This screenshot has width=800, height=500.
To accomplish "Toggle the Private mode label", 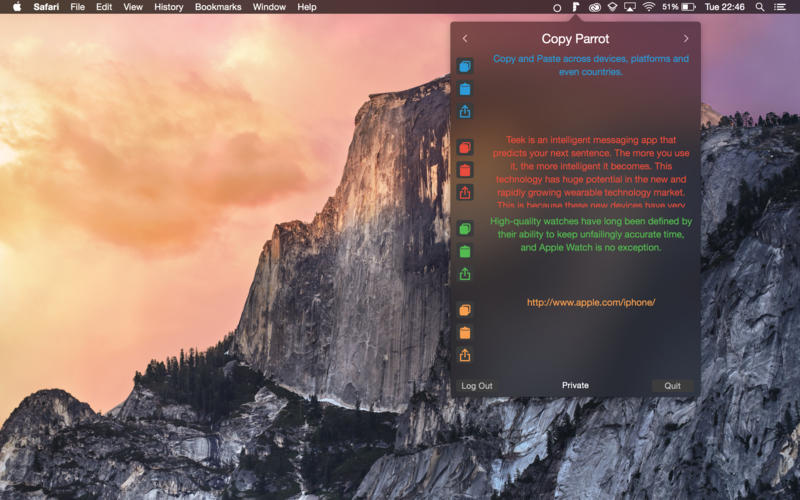I will pyautogui.click(x=575, y=385).
